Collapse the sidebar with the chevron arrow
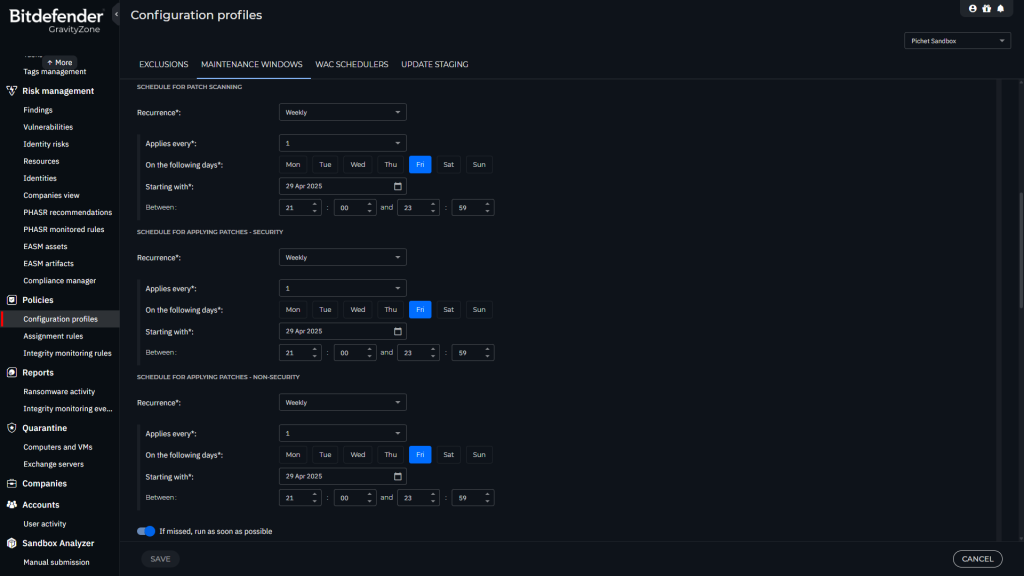Screen dimensions: 1024x576 (116, 14)
